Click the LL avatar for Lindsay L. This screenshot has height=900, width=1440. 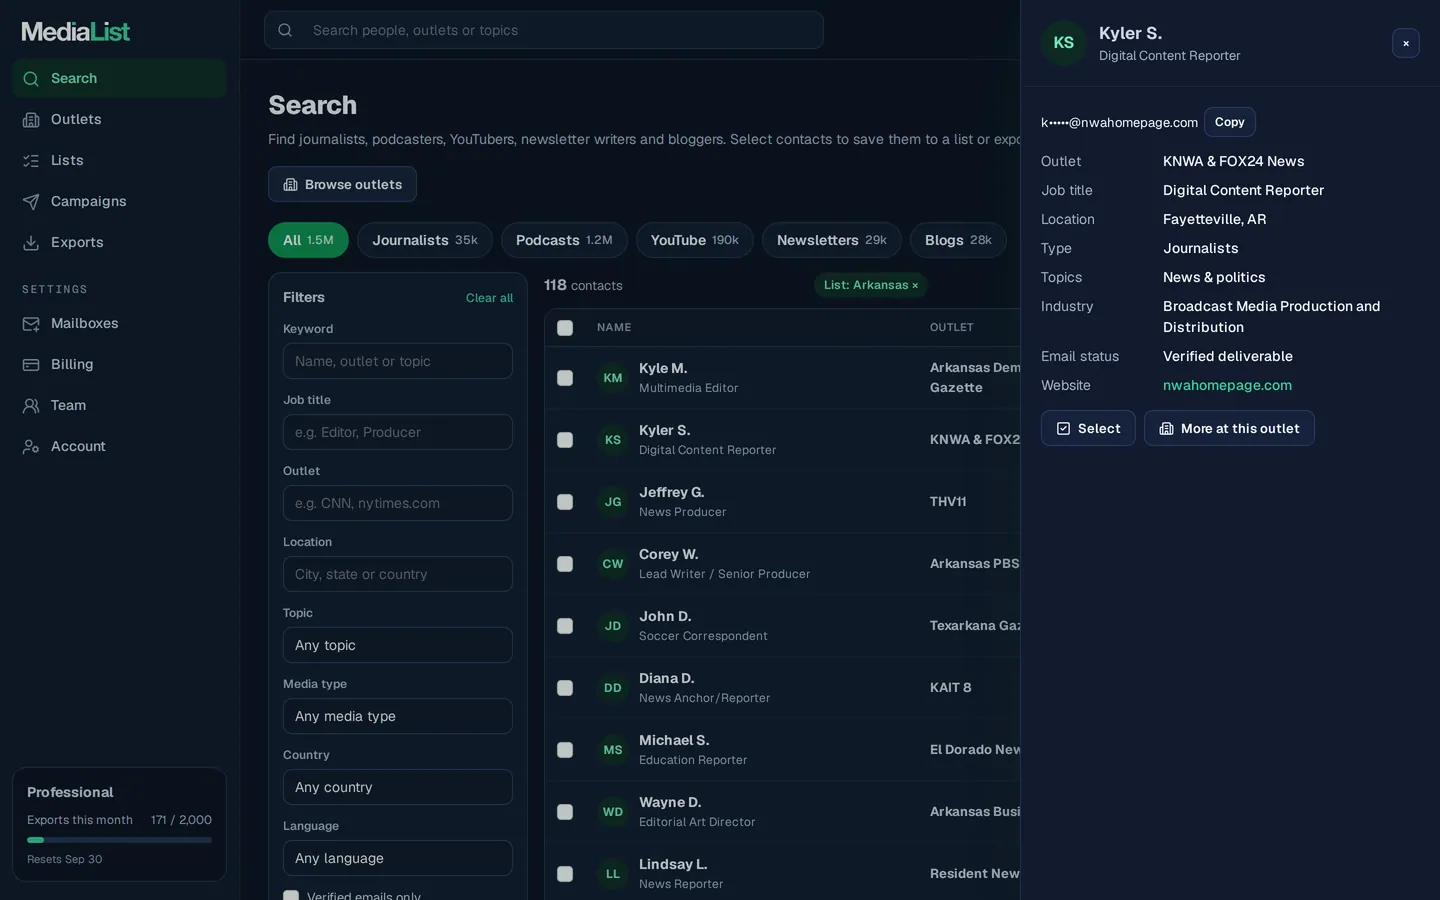point(613,874)
